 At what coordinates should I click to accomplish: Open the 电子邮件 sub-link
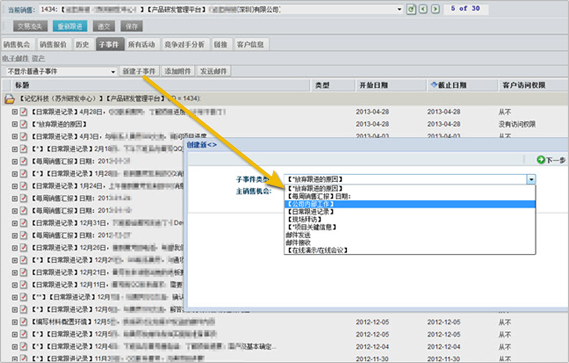pos(15,58)
